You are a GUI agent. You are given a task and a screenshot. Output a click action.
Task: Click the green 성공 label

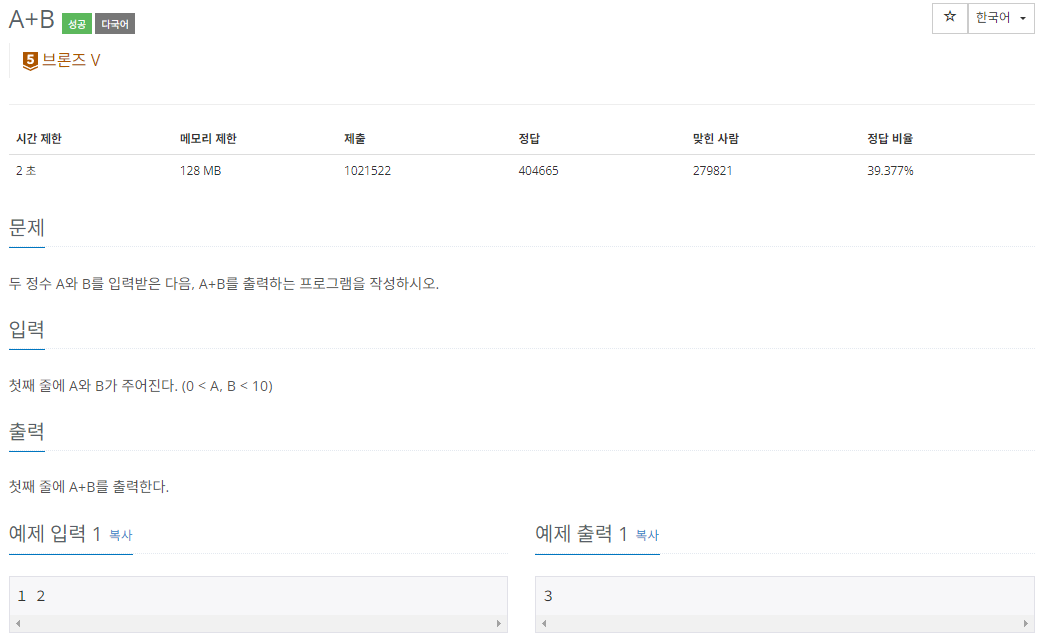click(76, 24)
